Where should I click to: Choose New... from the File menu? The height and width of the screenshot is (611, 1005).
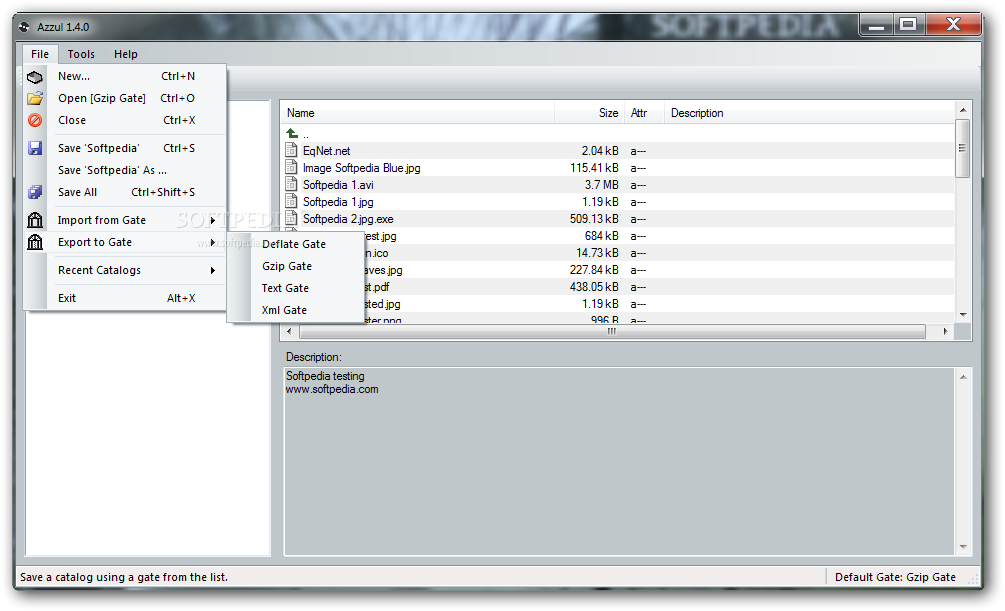coord(125,76)
